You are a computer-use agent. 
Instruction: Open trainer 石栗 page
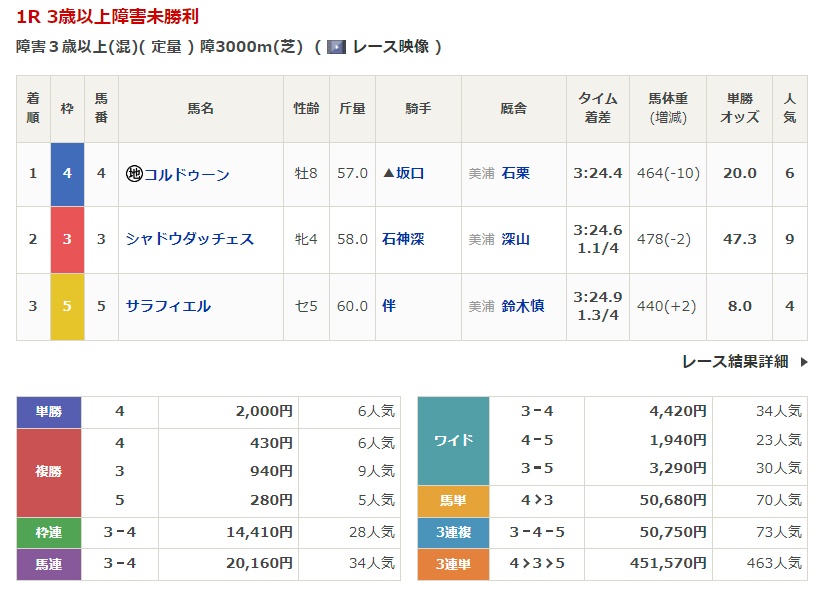point(516,173)
